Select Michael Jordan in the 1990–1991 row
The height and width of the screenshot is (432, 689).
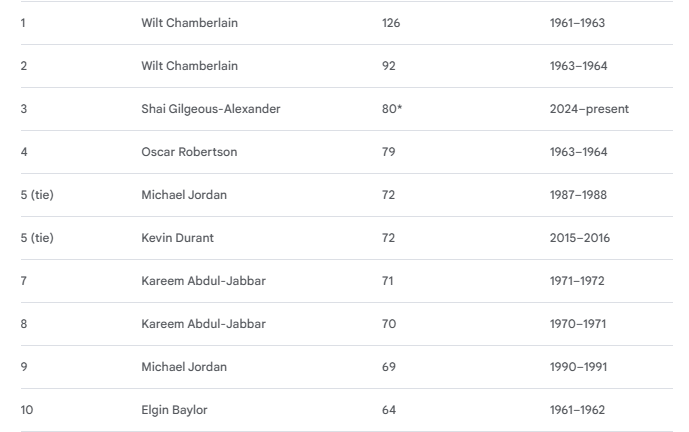point(184,367)
